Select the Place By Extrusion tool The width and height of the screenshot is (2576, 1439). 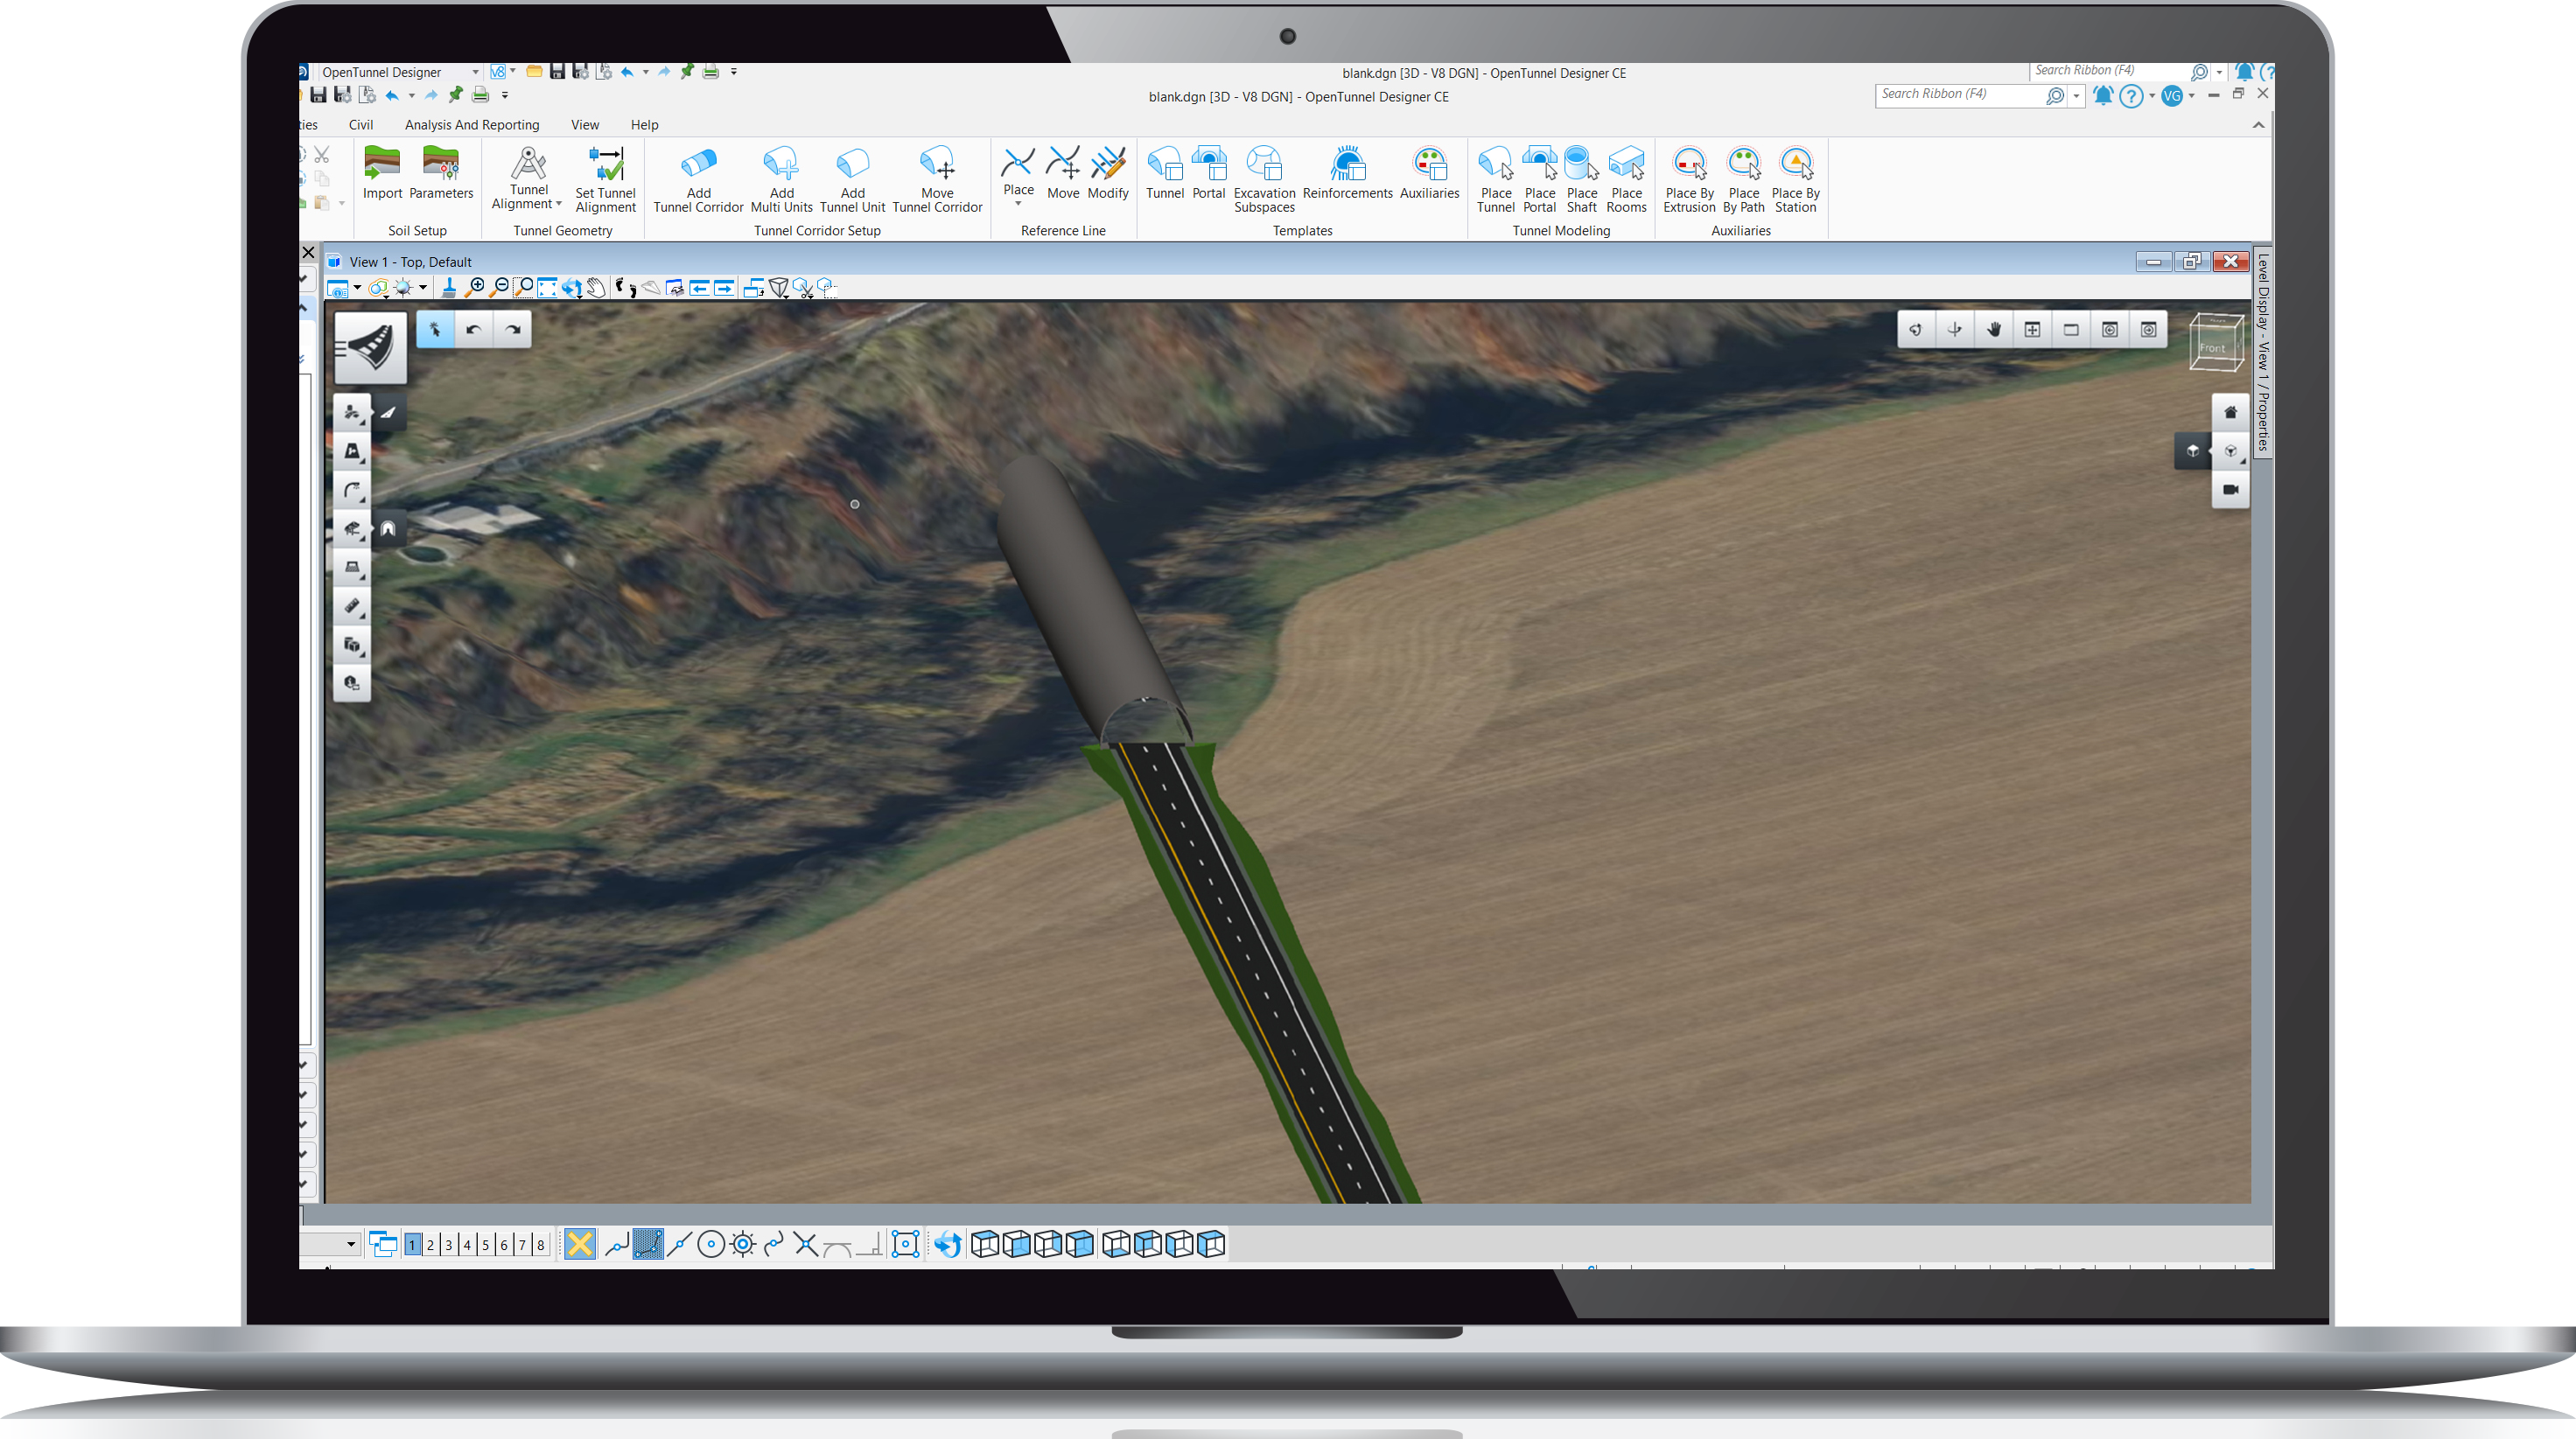pyautogui.click(x=1689, y=180)
